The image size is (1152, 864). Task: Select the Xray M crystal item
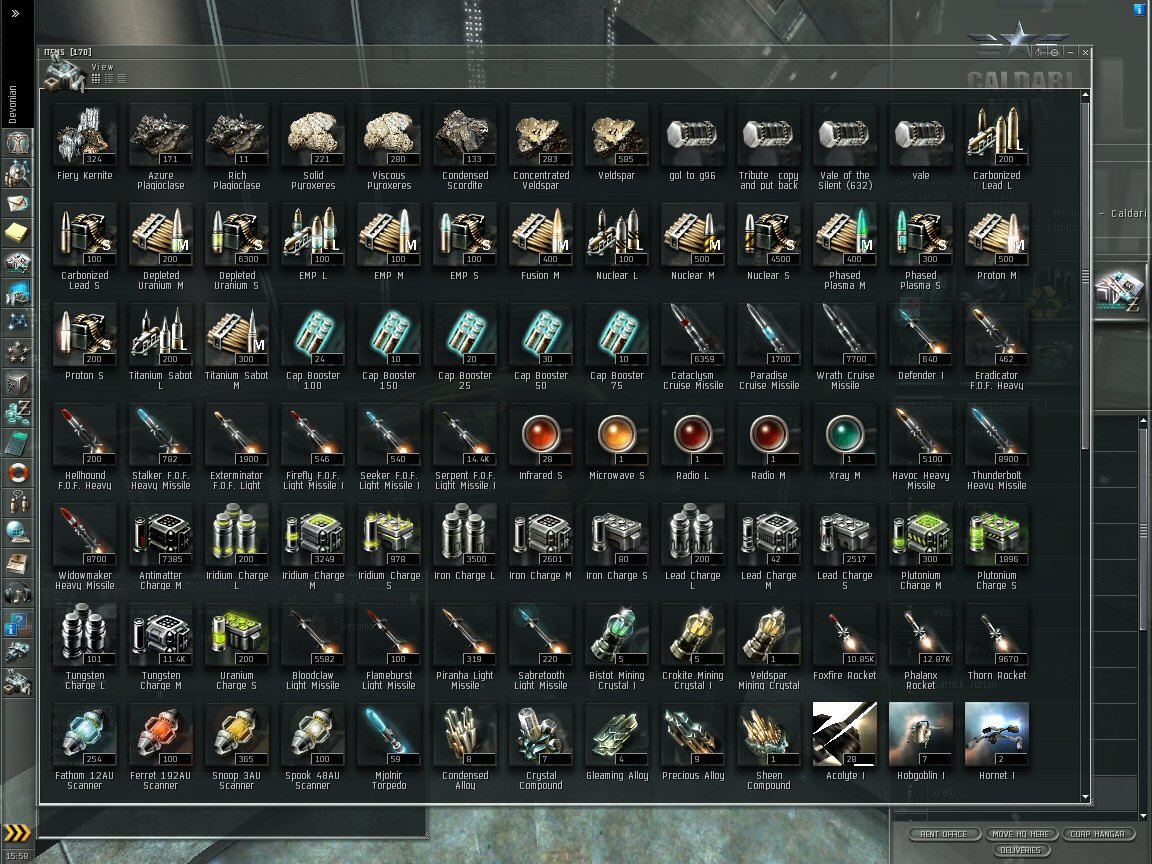pos(845,442)
